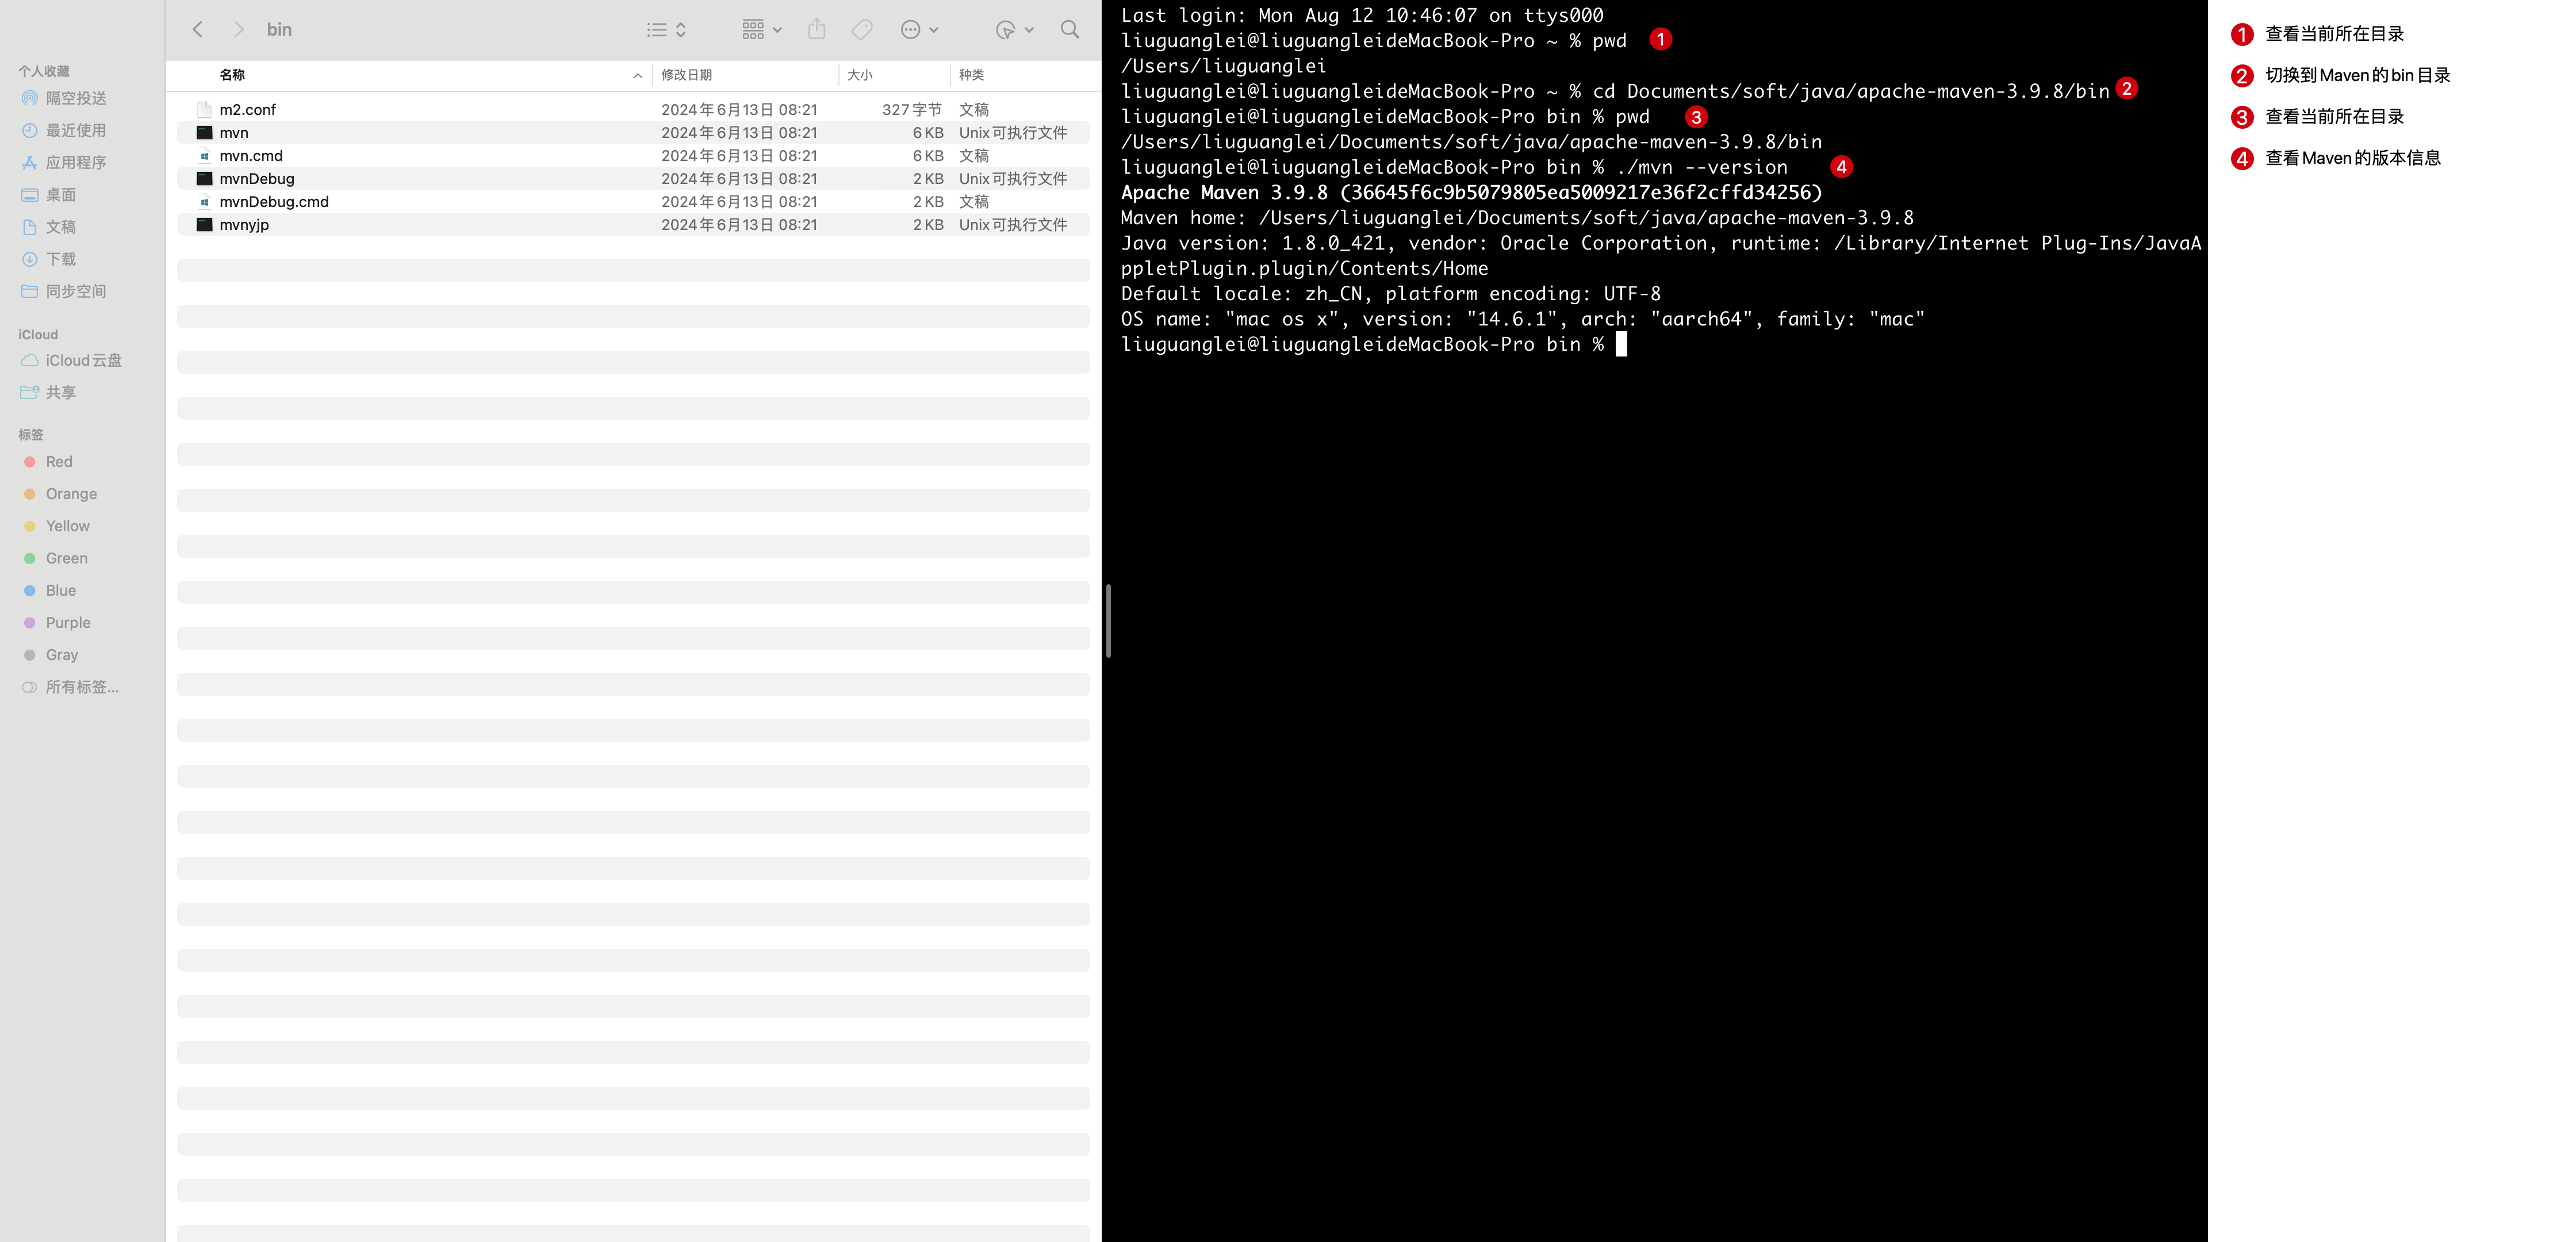Click the Finder back navigation arrow
The height and width of the screenshot is (1242, 2576).
click(x=198, y=30)
